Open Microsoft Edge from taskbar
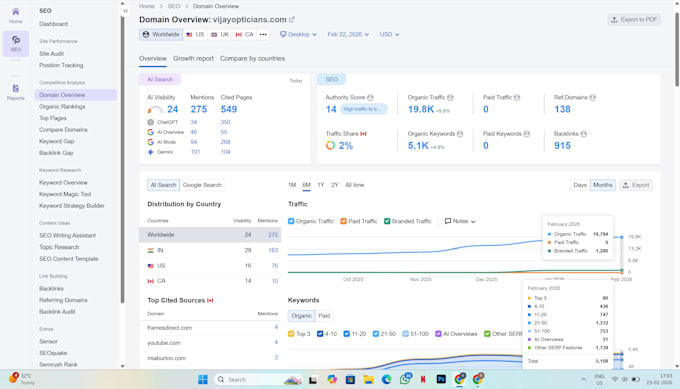This screenshot has height=389, width=680. (x=386, y=379)
